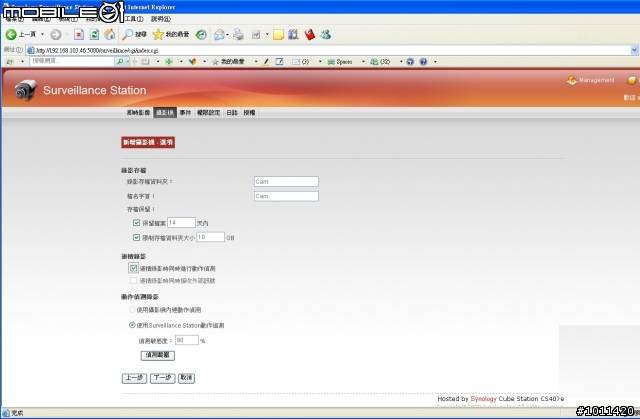640x419 pixels.
Task: Click the pencil highlight icon in Live toolbar
Action: pyautogui.click(x=265, y=62)
